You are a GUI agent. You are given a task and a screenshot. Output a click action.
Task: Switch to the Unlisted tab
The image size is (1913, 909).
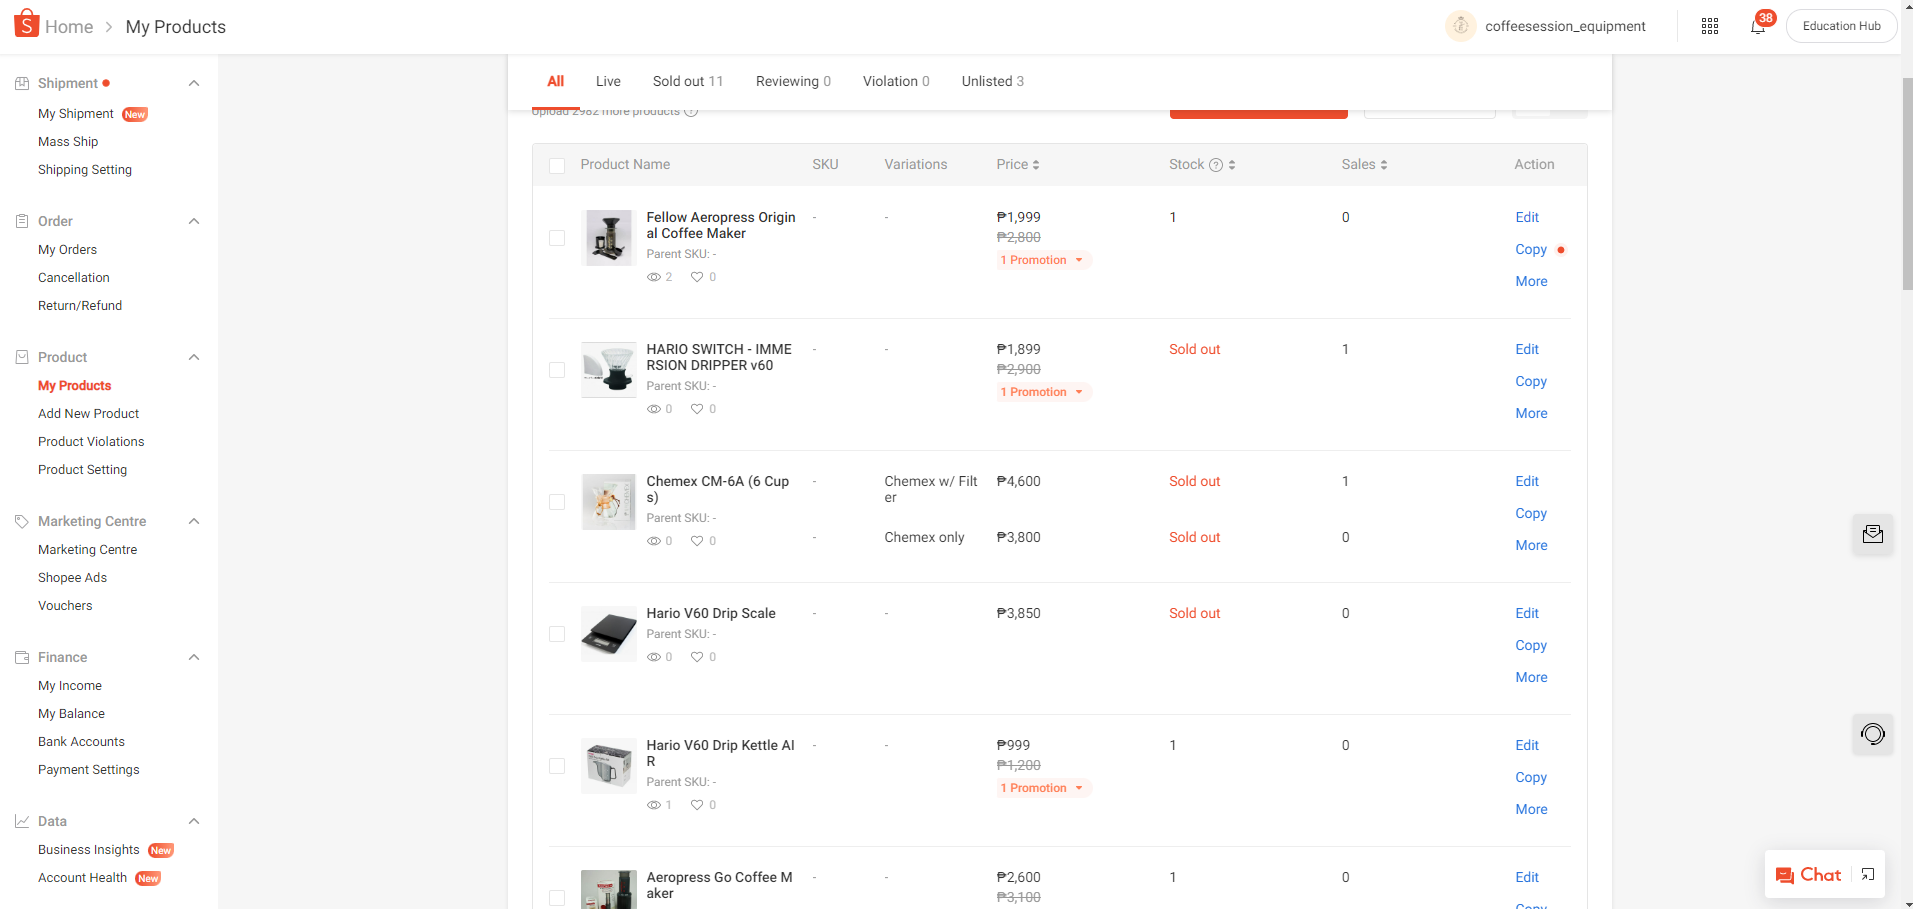992,81
